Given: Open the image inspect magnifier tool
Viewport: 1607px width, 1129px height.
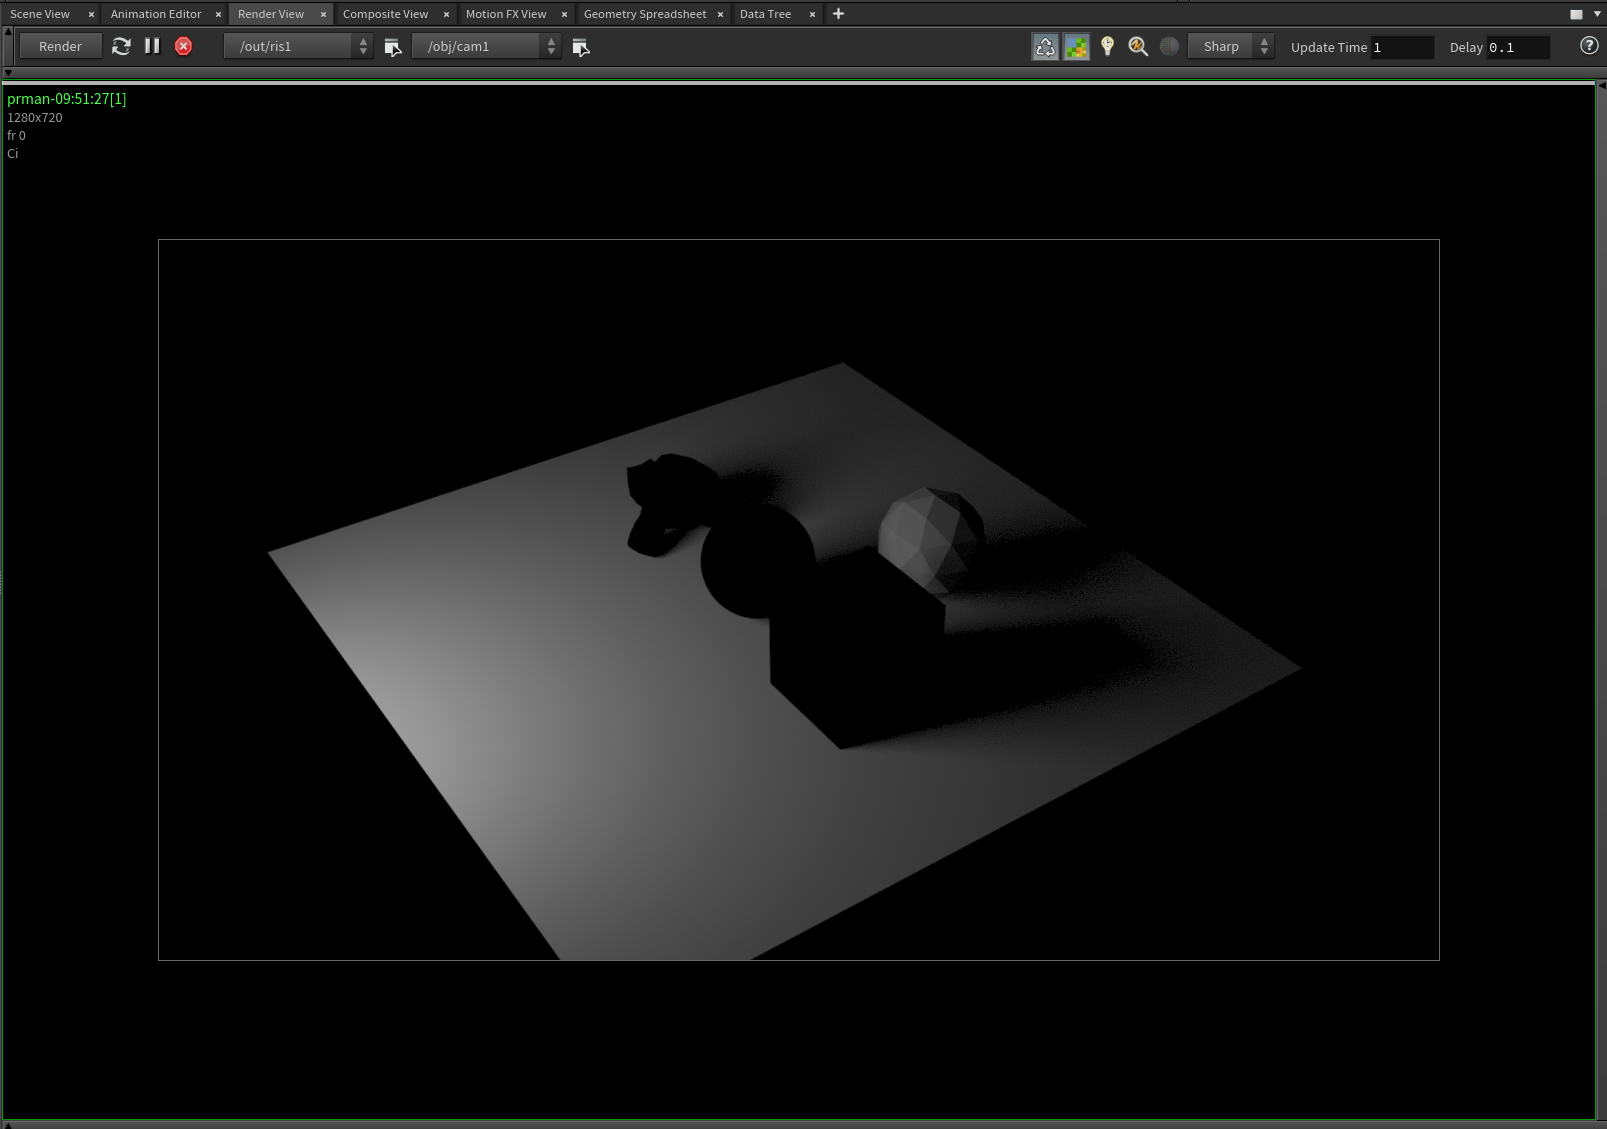Looking at the screenshot, I should point(1138,46).
